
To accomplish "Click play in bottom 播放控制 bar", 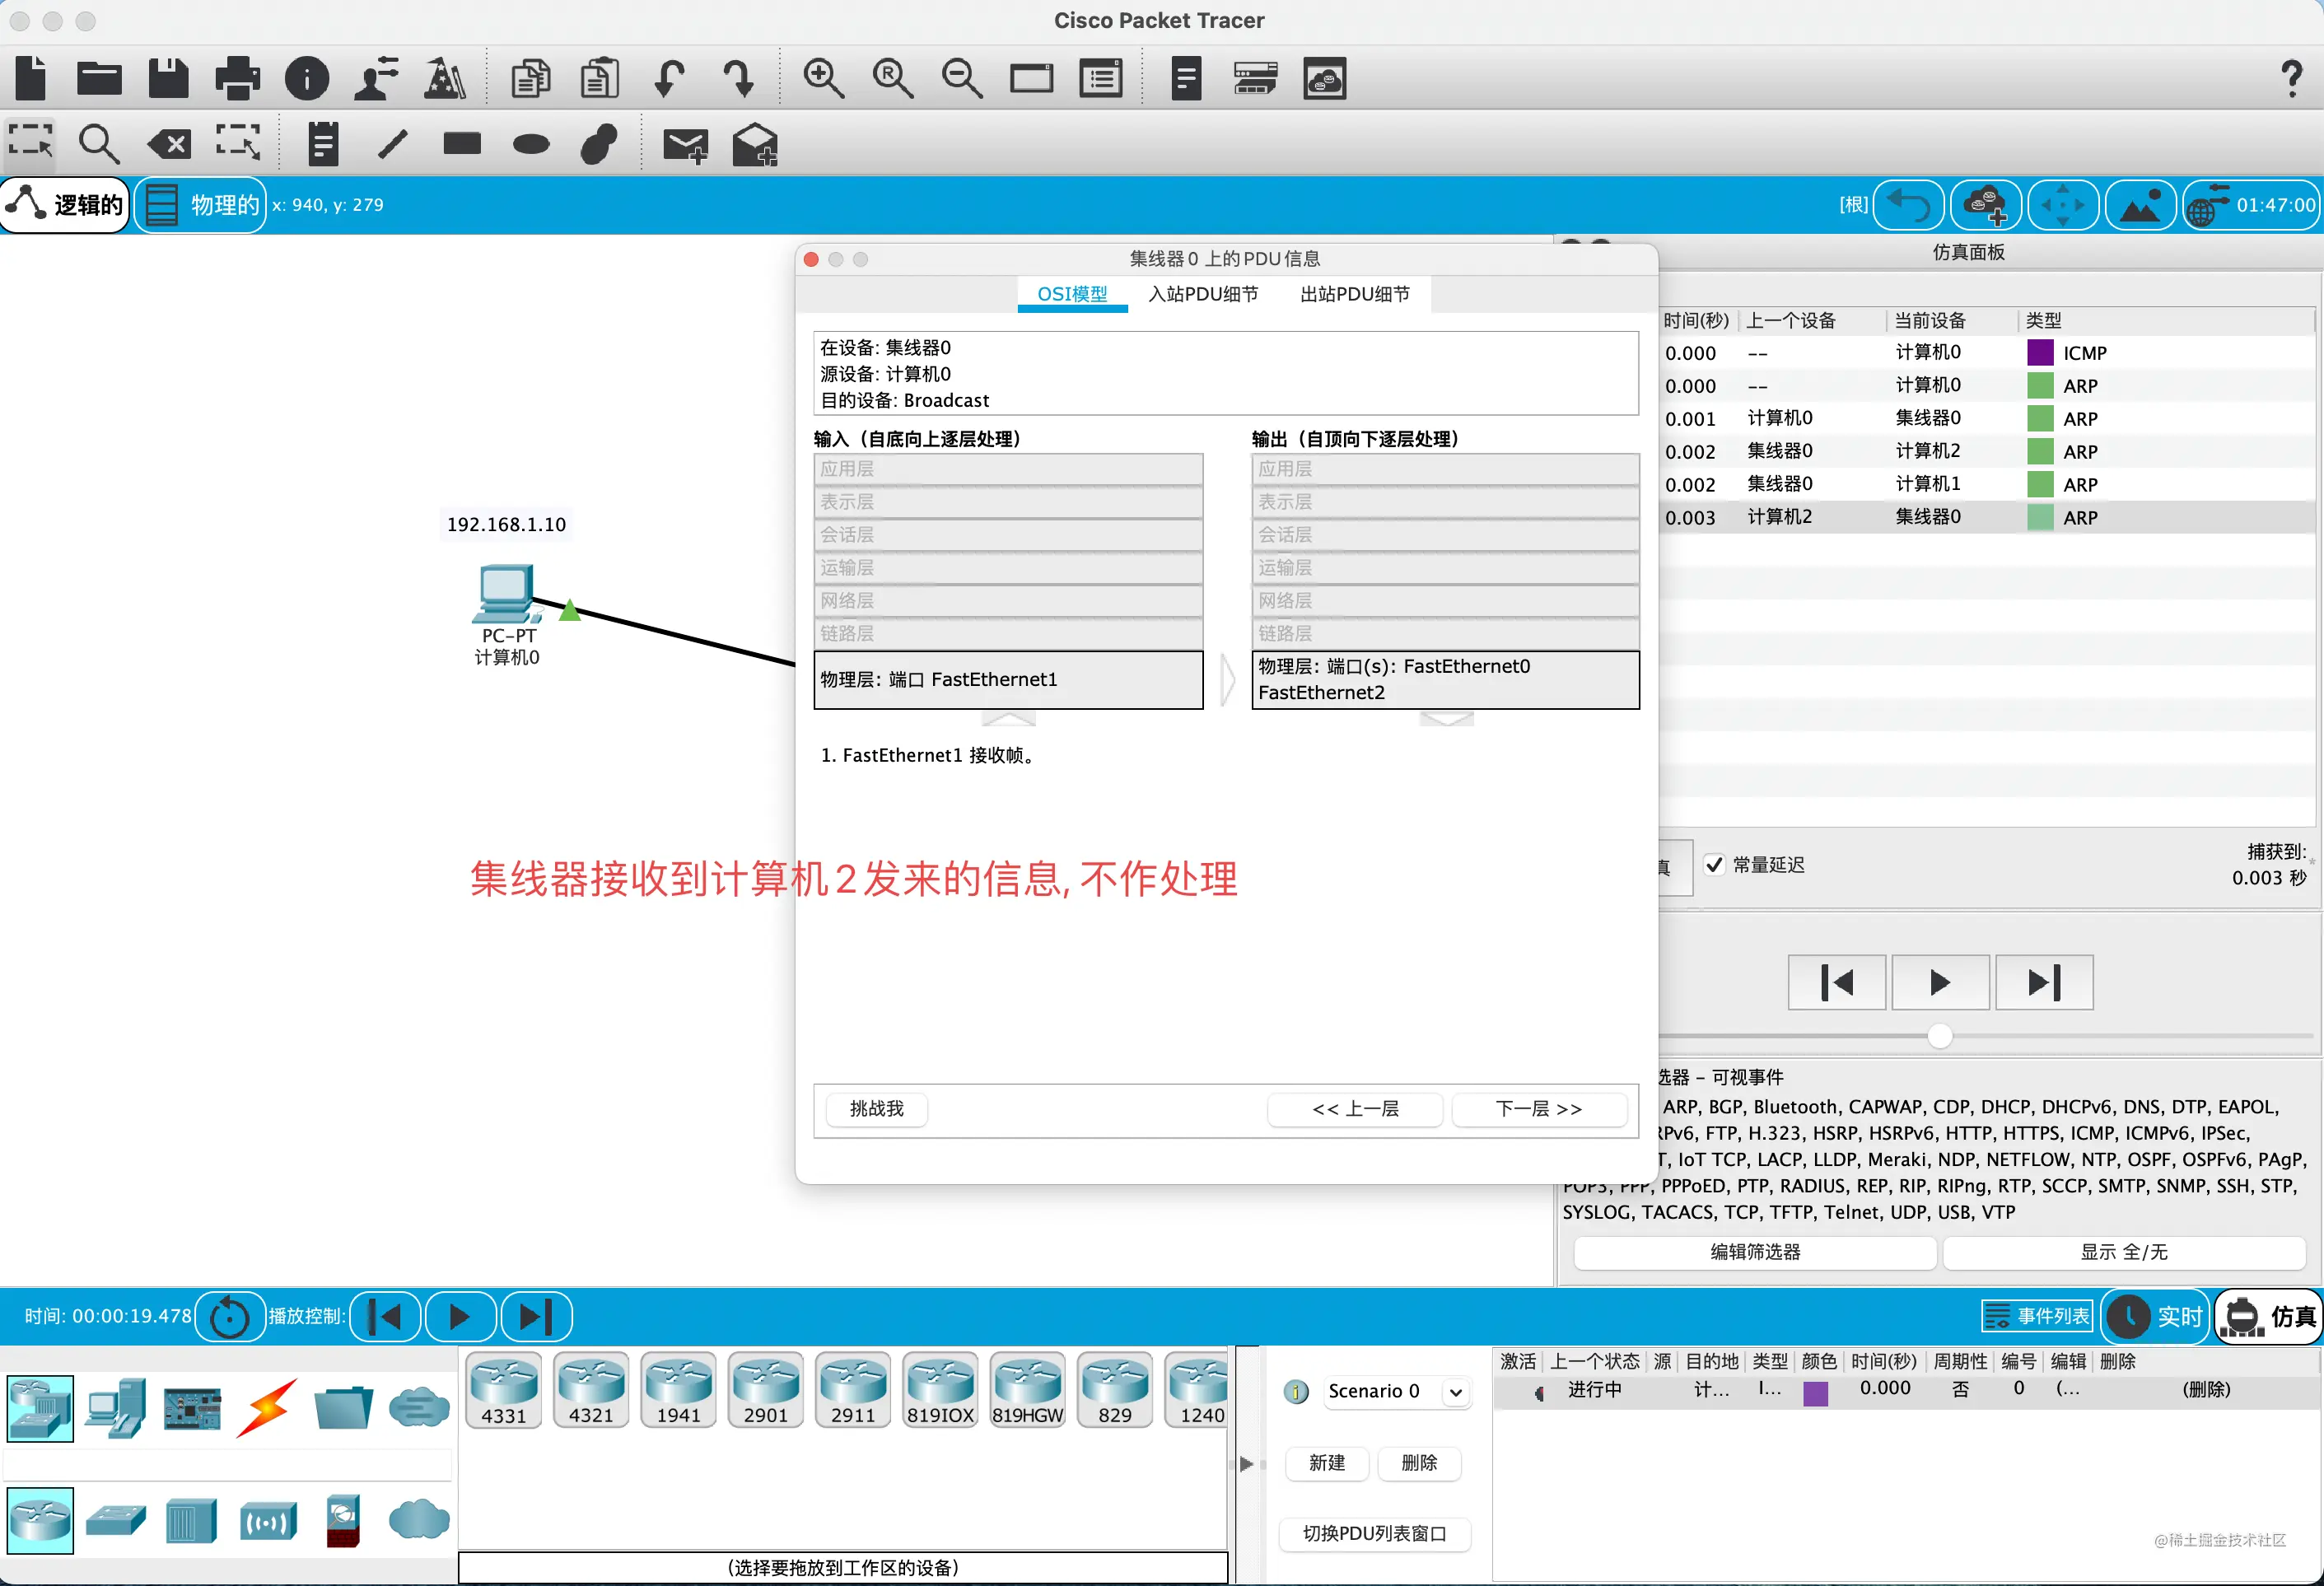I will click(x=460, y=1316).
